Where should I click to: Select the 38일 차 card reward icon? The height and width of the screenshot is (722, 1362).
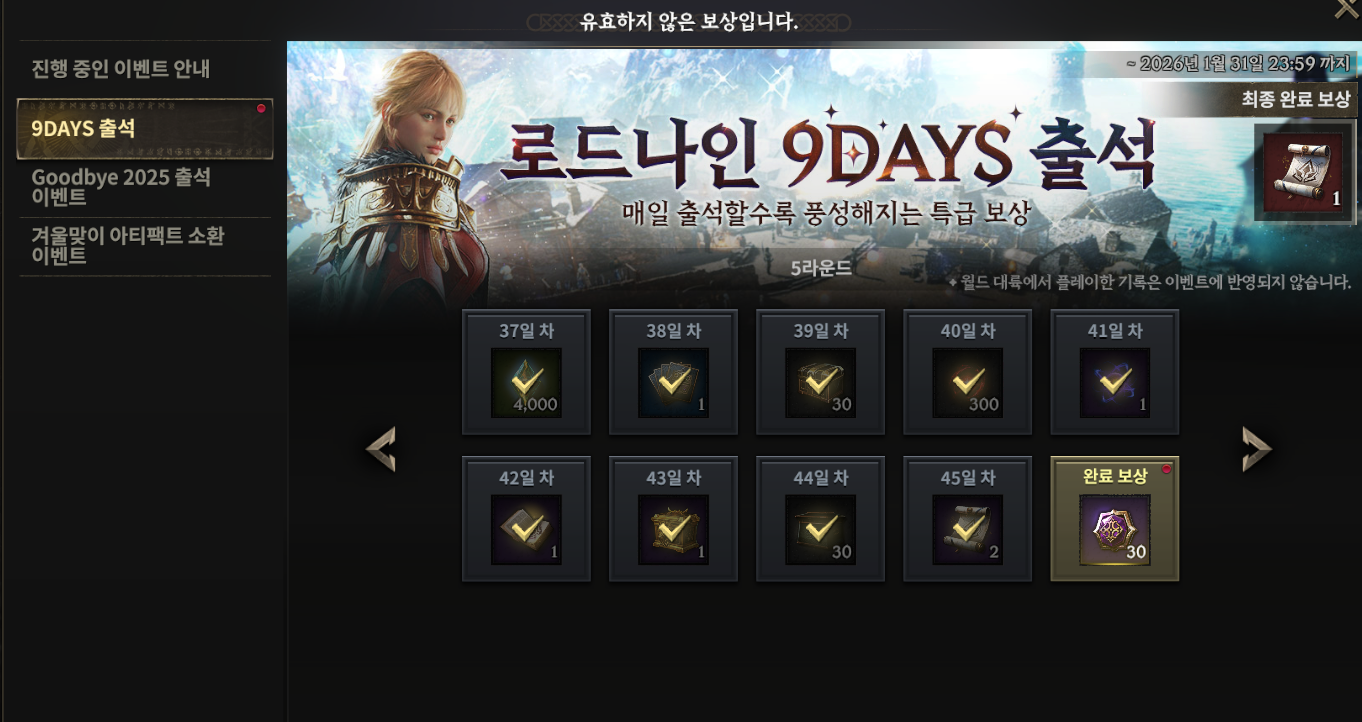point(673,383)
